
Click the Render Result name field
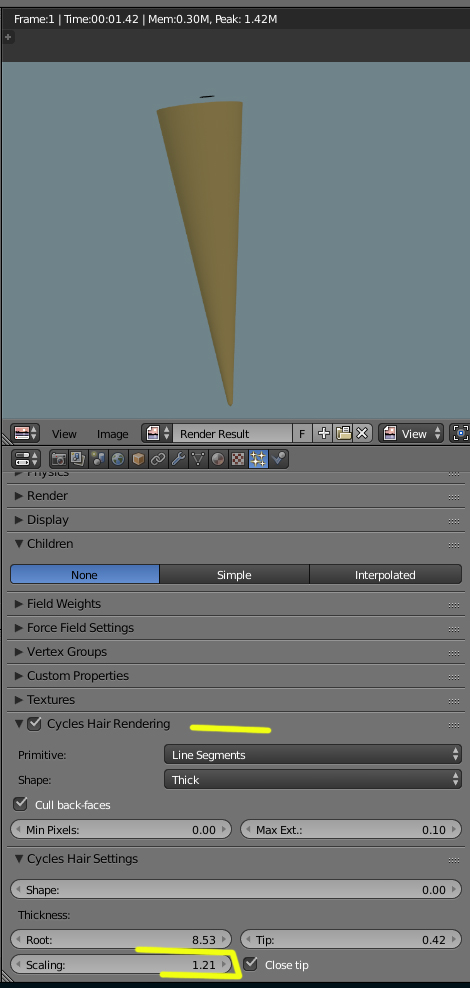[232, 434]
